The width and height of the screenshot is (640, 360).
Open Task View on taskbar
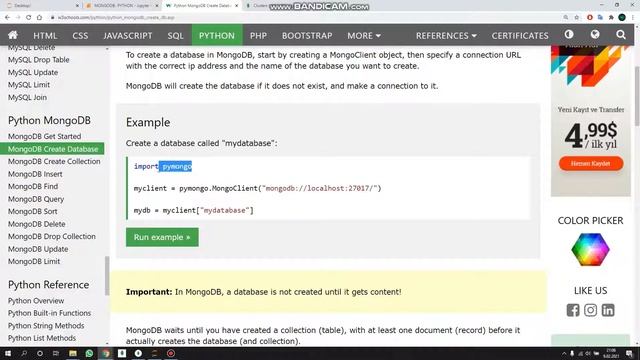point(56,353)
